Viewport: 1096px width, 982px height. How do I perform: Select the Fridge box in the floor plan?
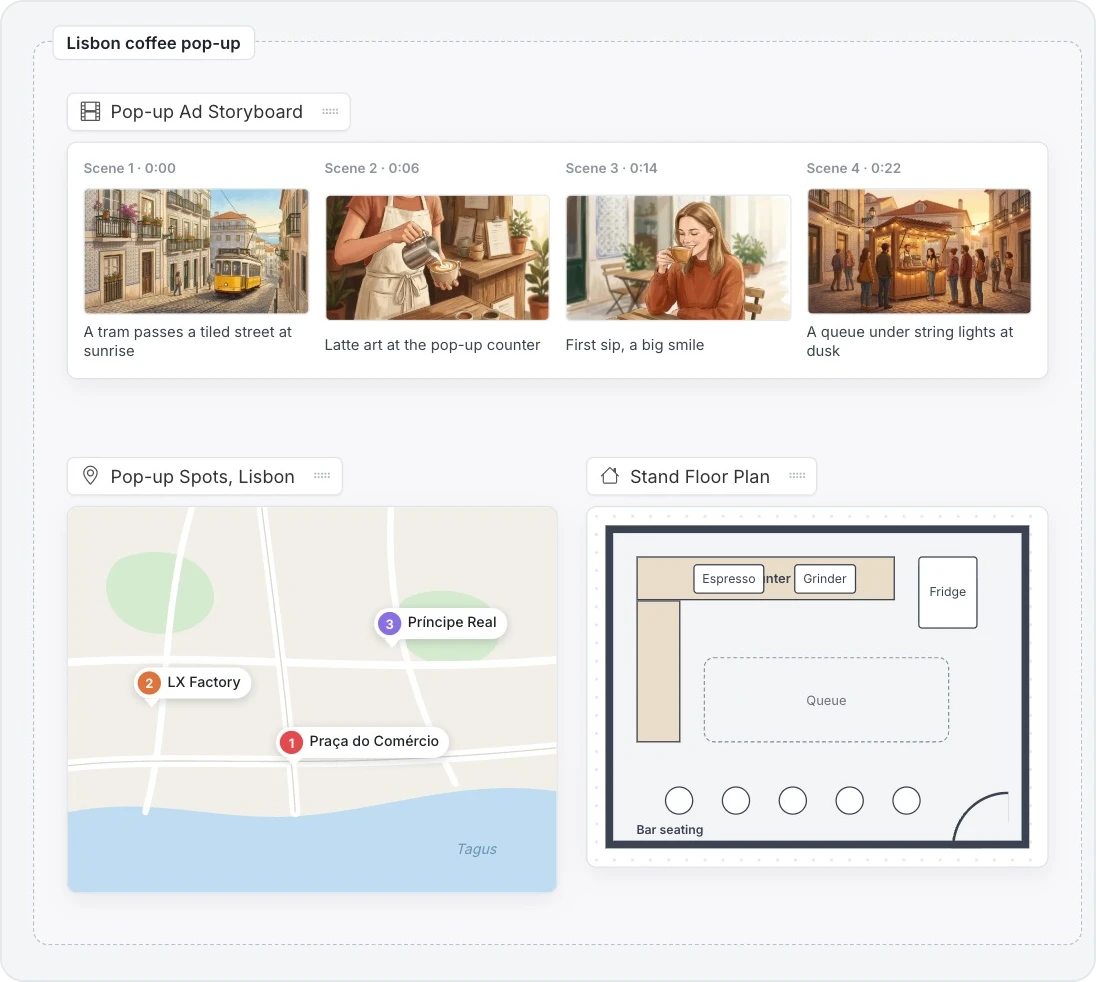pyautogui.click(x=948, y=592)
